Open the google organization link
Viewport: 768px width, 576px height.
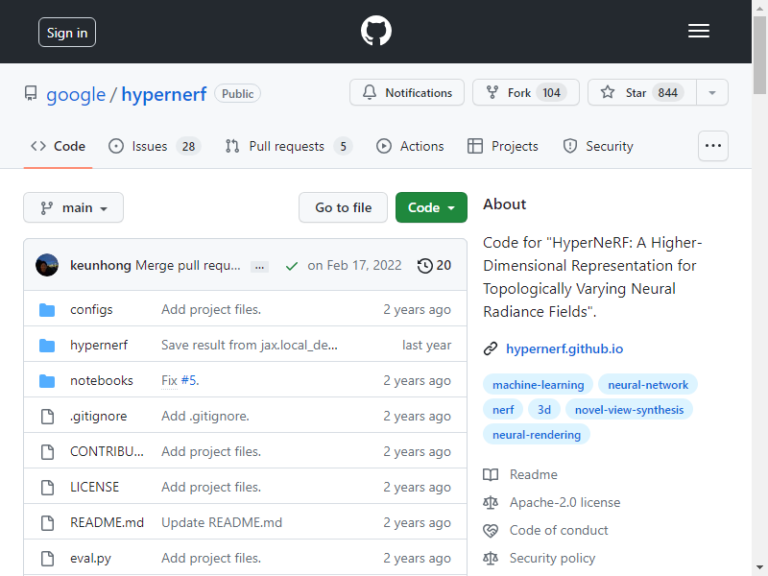[75, 94]
